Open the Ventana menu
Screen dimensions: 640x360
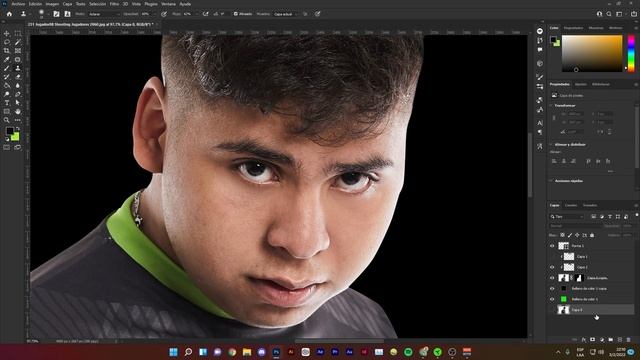168,4
